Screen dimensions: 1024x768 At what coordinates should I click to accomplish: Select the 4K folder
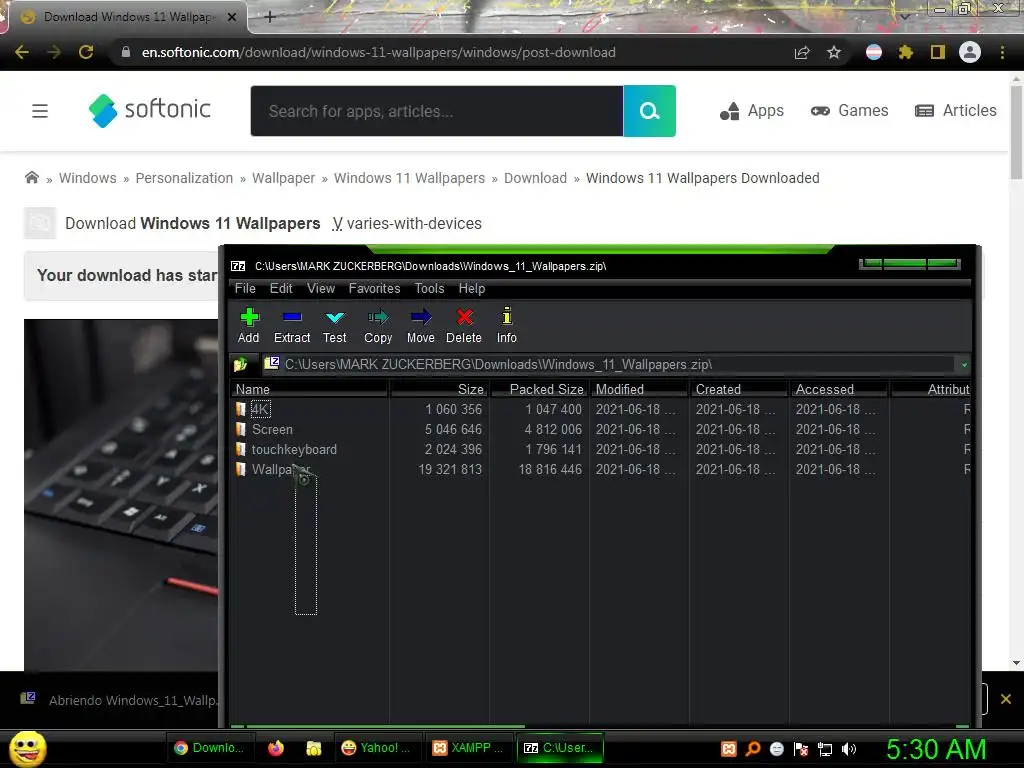[260, 409]
